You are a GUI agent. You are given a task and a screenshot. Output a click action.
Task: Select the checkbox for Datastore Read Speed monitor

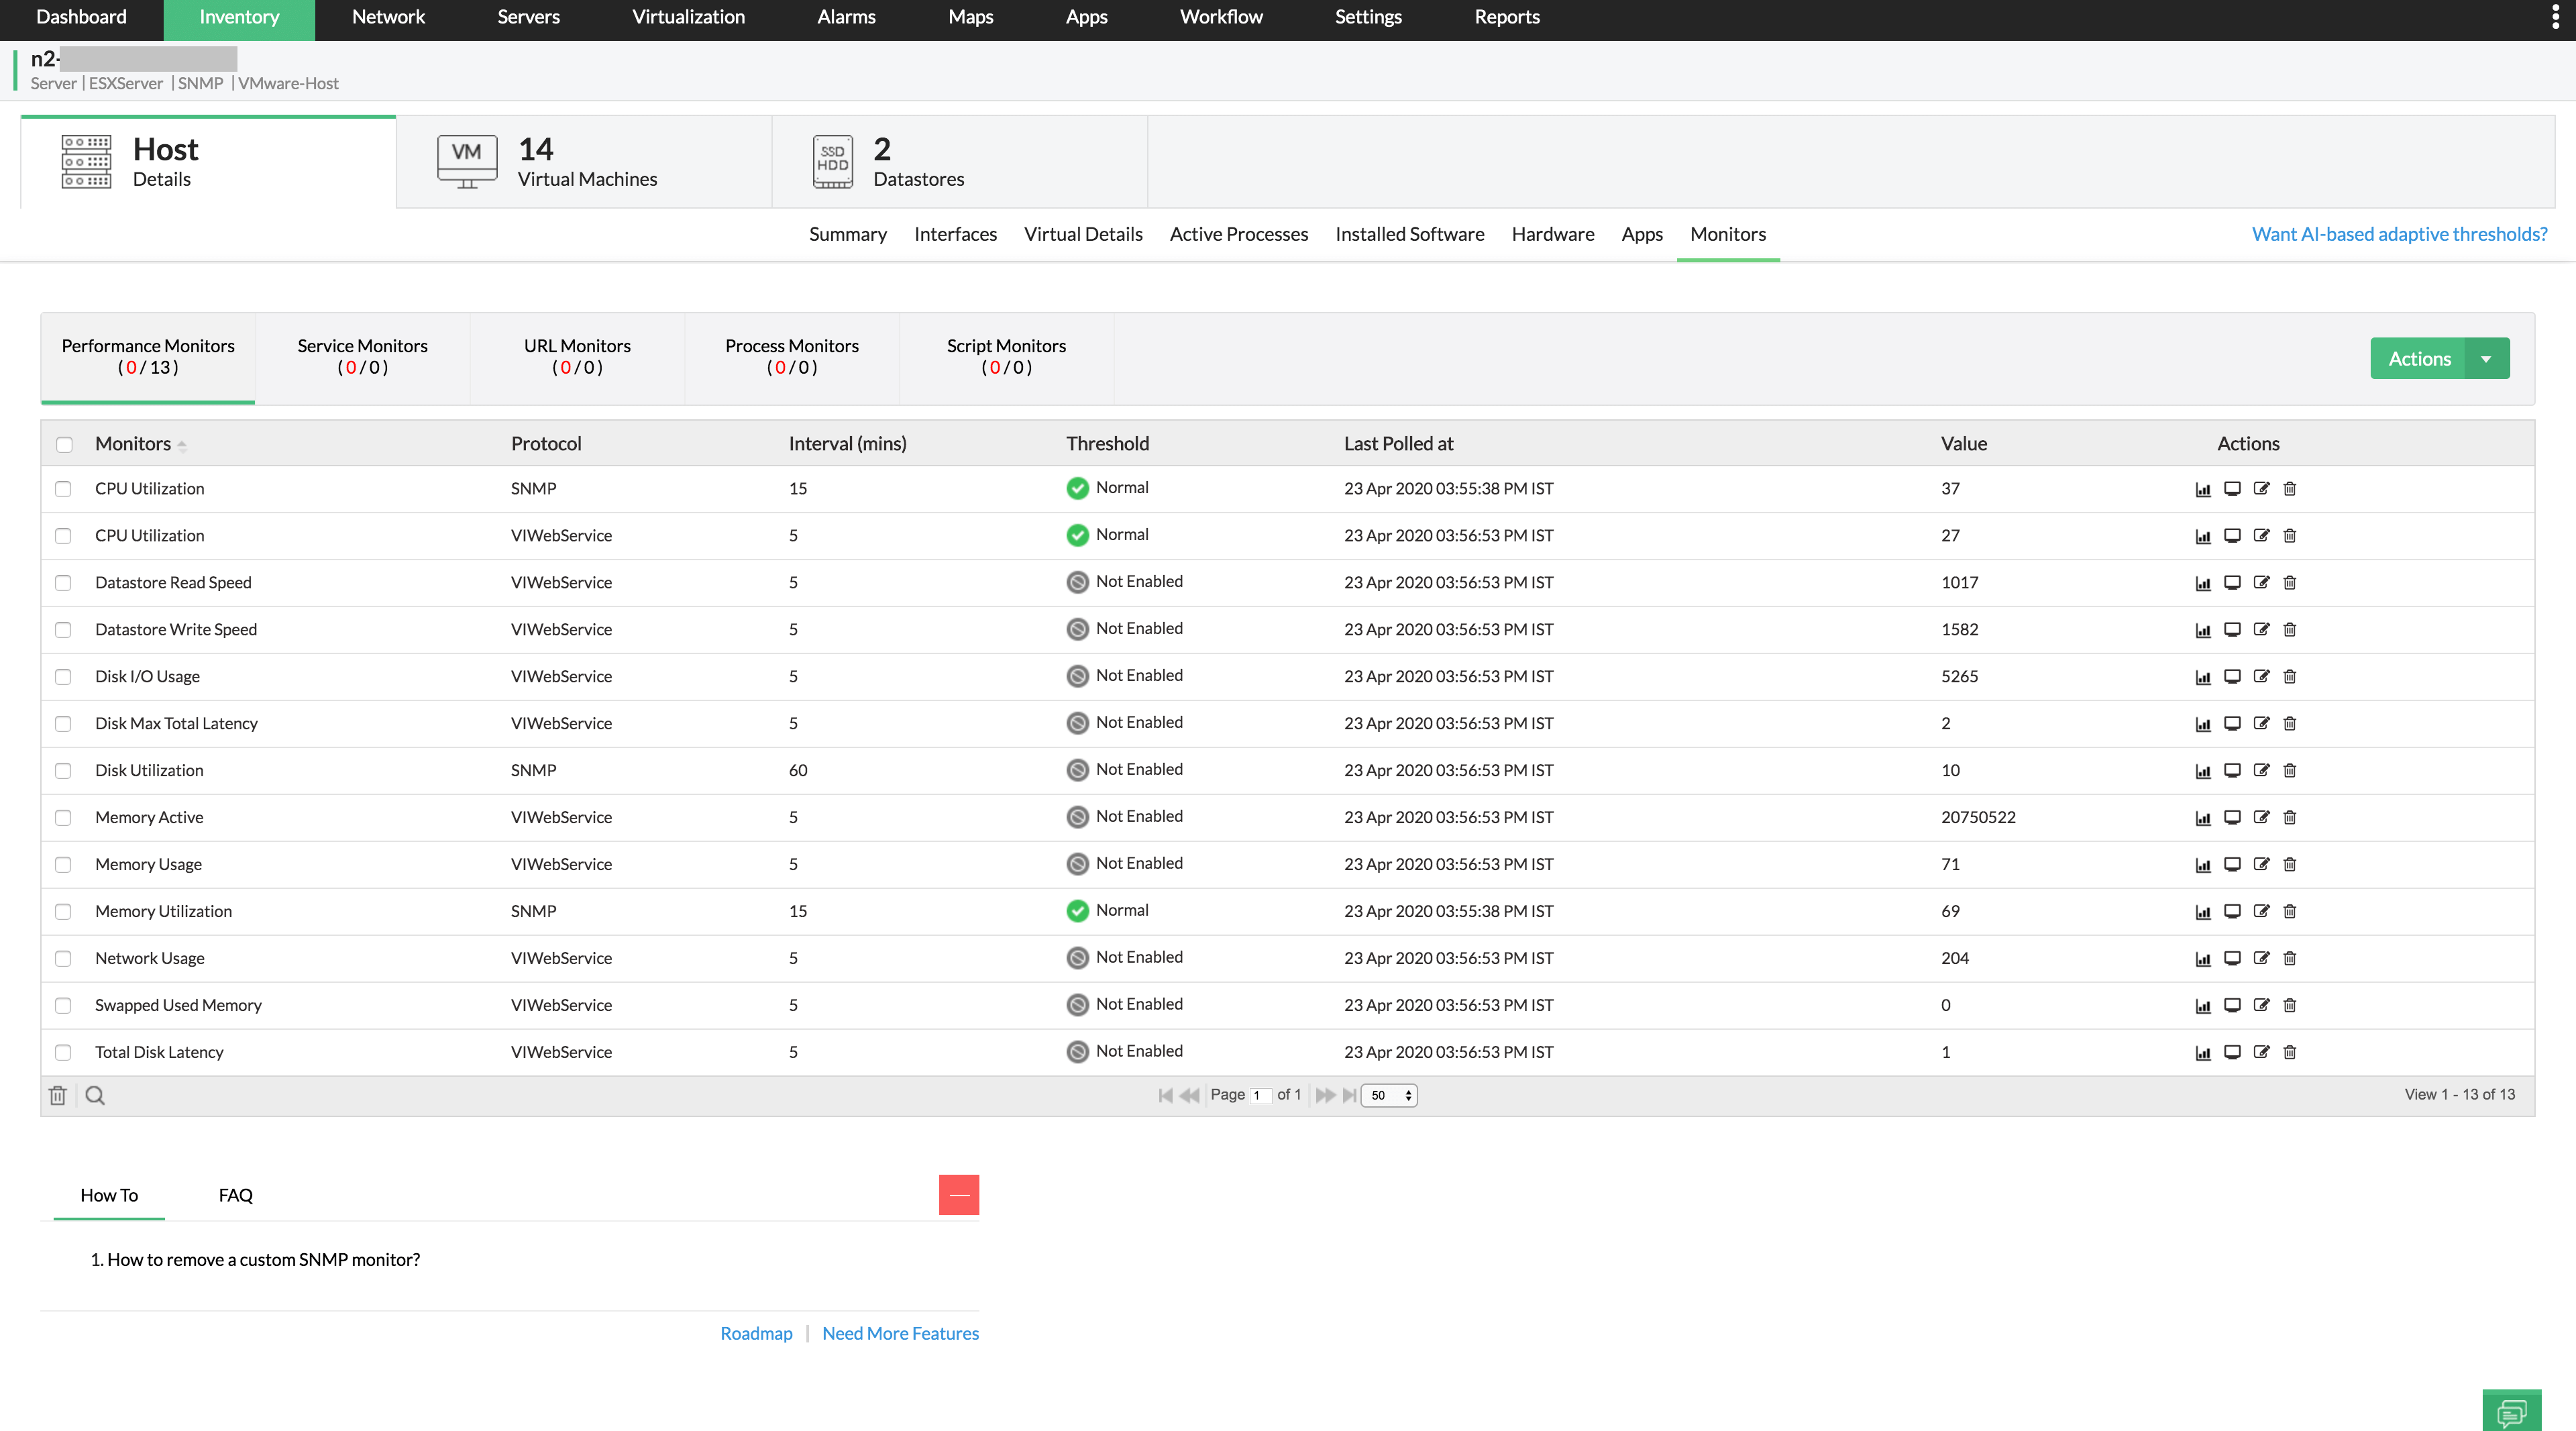[x=64, y=582]
